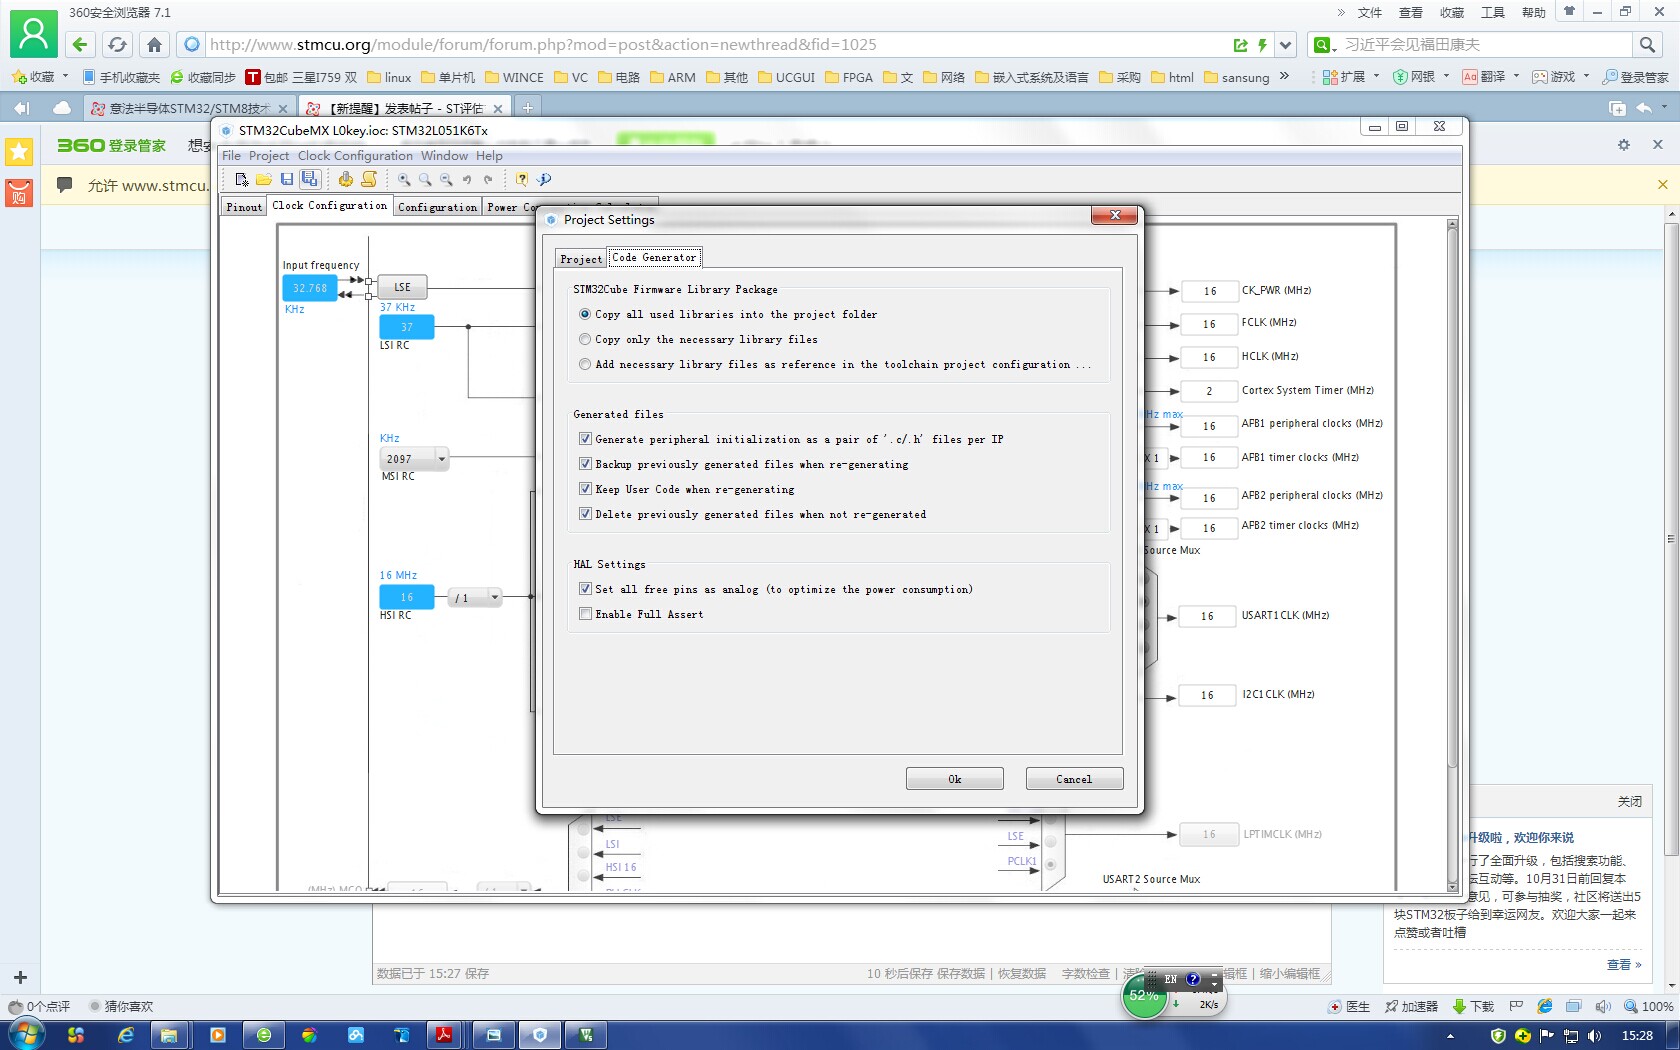Expand the 翻译 translate dropdown
Screen dimensions: 1680x1050
tap(1516, 76)
